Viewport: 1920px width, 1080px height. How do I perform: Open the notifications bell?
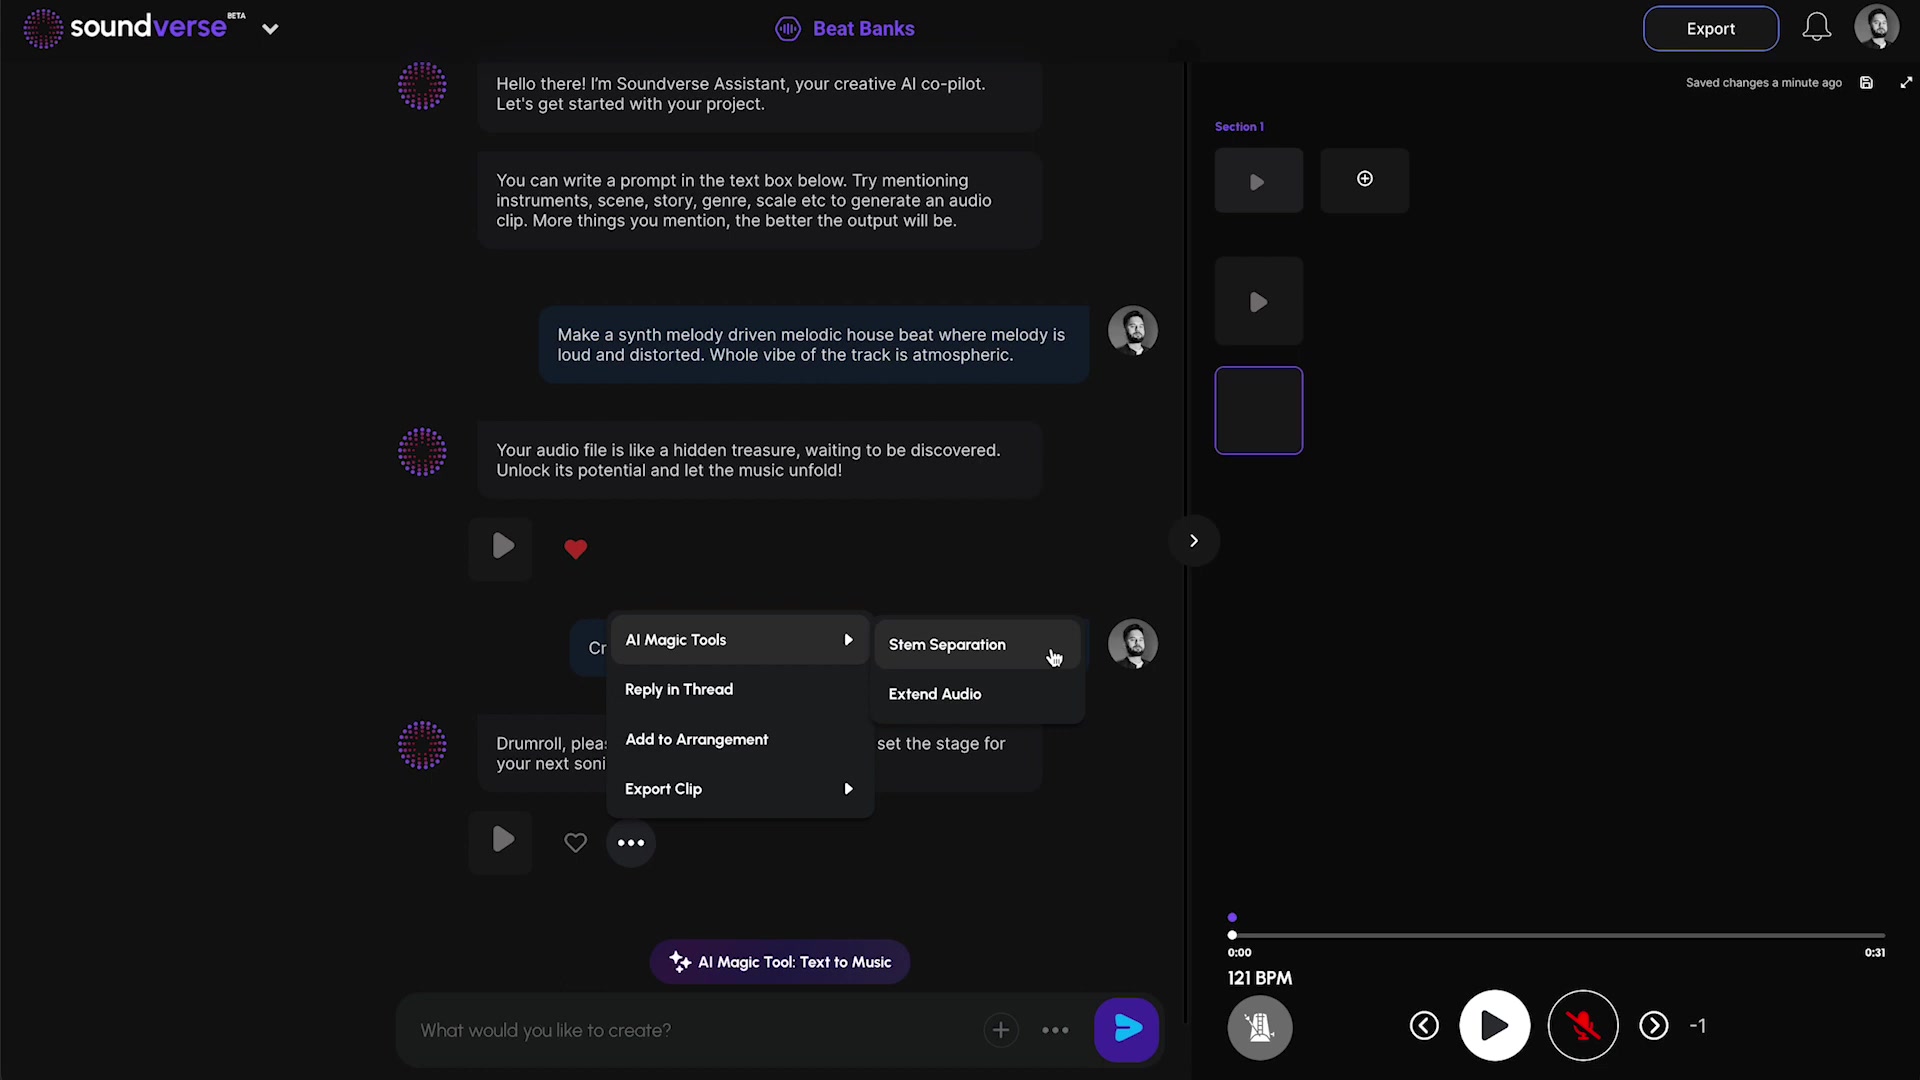coord(1816,27)
